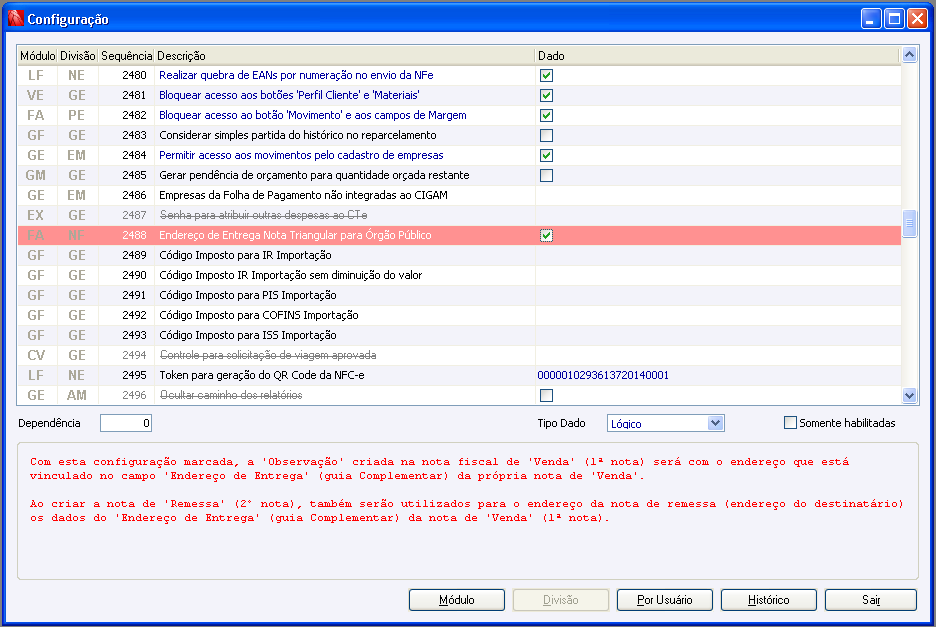Screen dimensions: 936x627
Task: Click the Módulo button
Action: tap(457, 600)
